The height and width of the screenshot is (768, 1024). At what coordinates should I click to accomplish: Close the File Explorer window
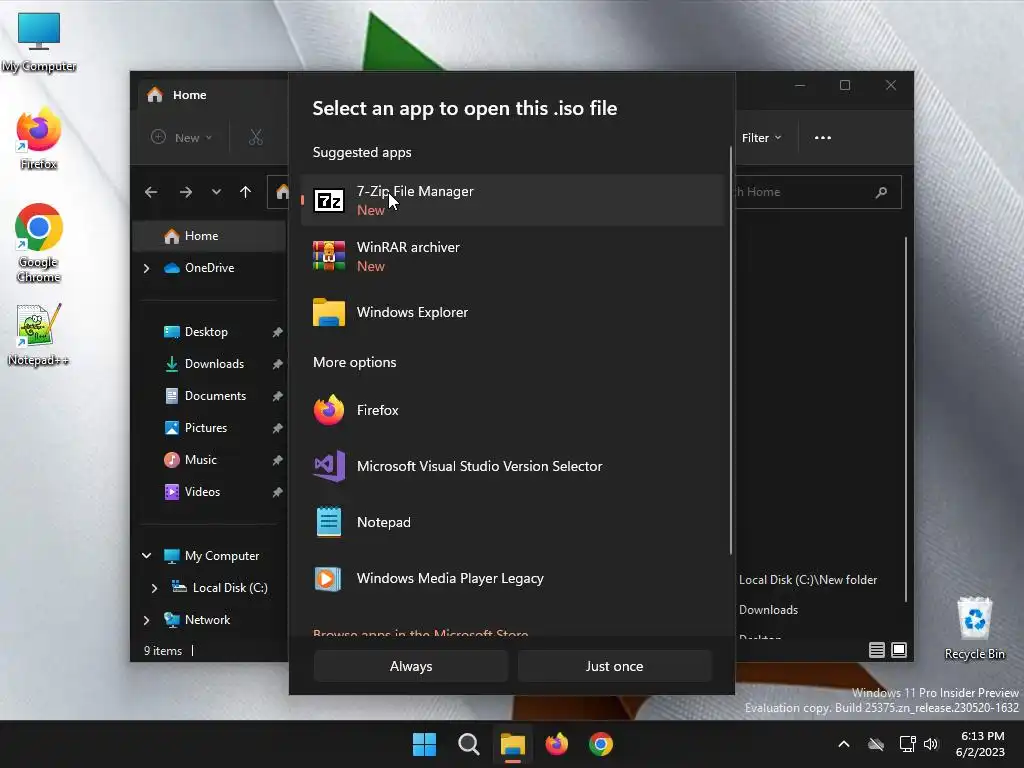click(891, 86)
